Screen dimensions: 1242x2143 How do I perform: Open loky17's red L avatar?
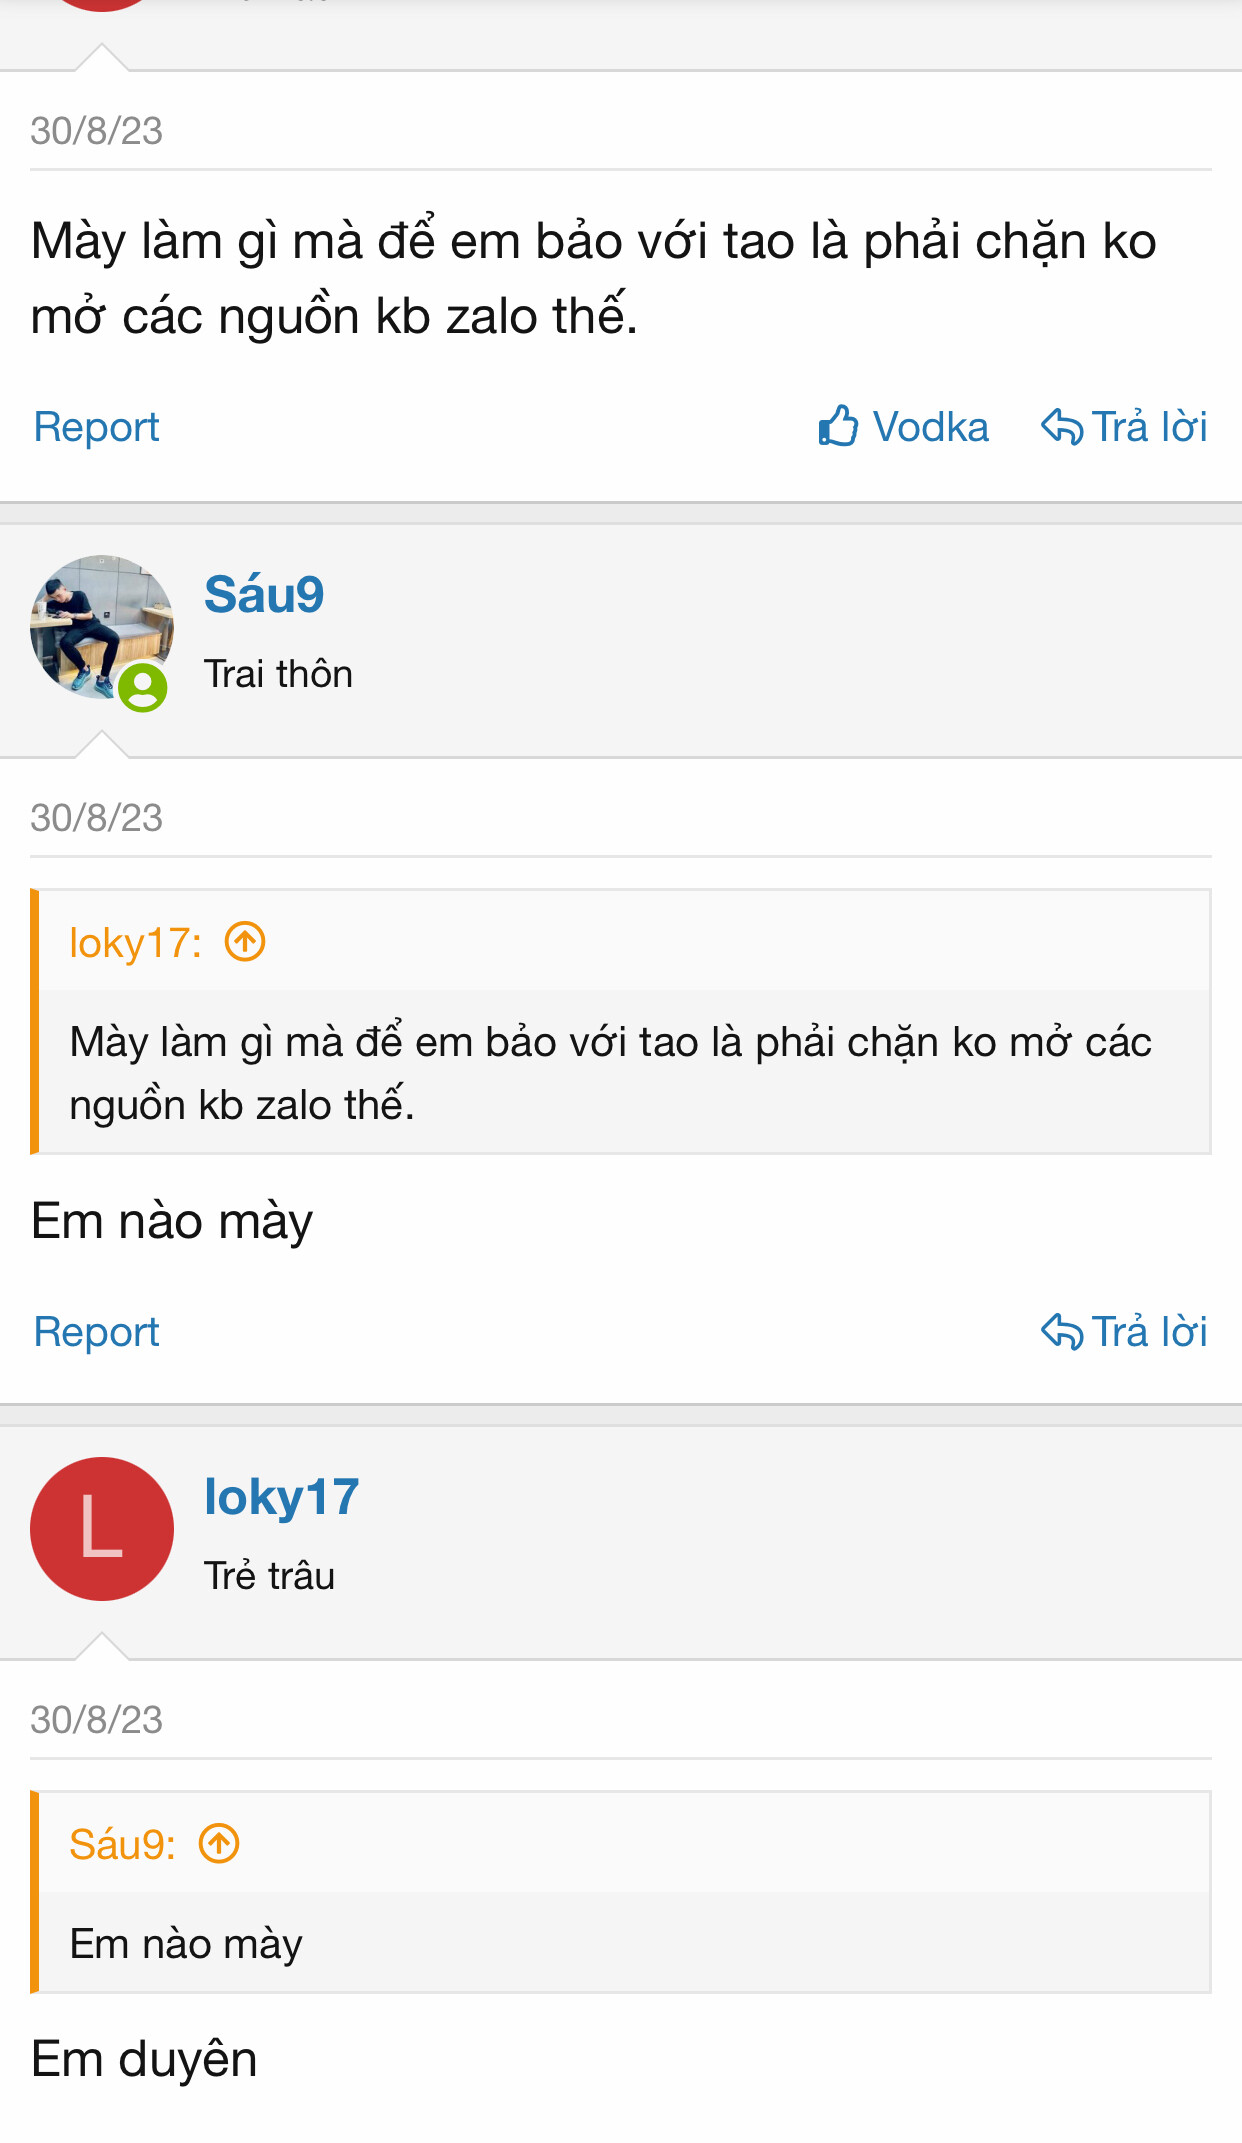coord(101,1529)
